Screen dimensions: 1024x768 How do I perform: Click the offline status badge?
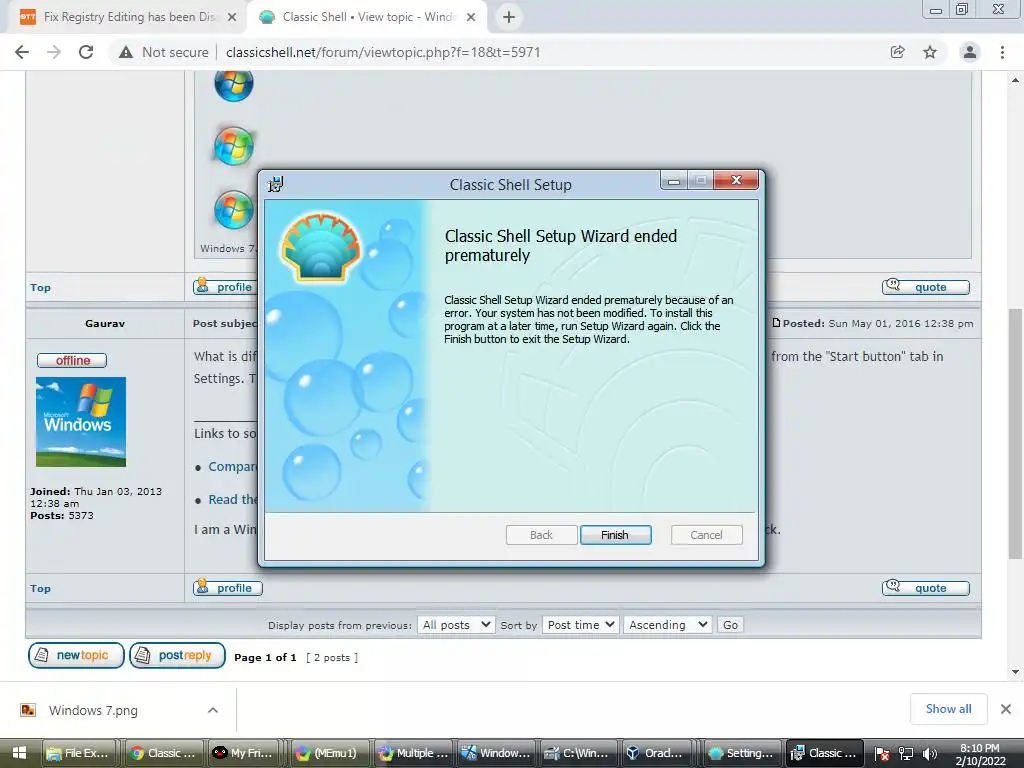(72, 360)
